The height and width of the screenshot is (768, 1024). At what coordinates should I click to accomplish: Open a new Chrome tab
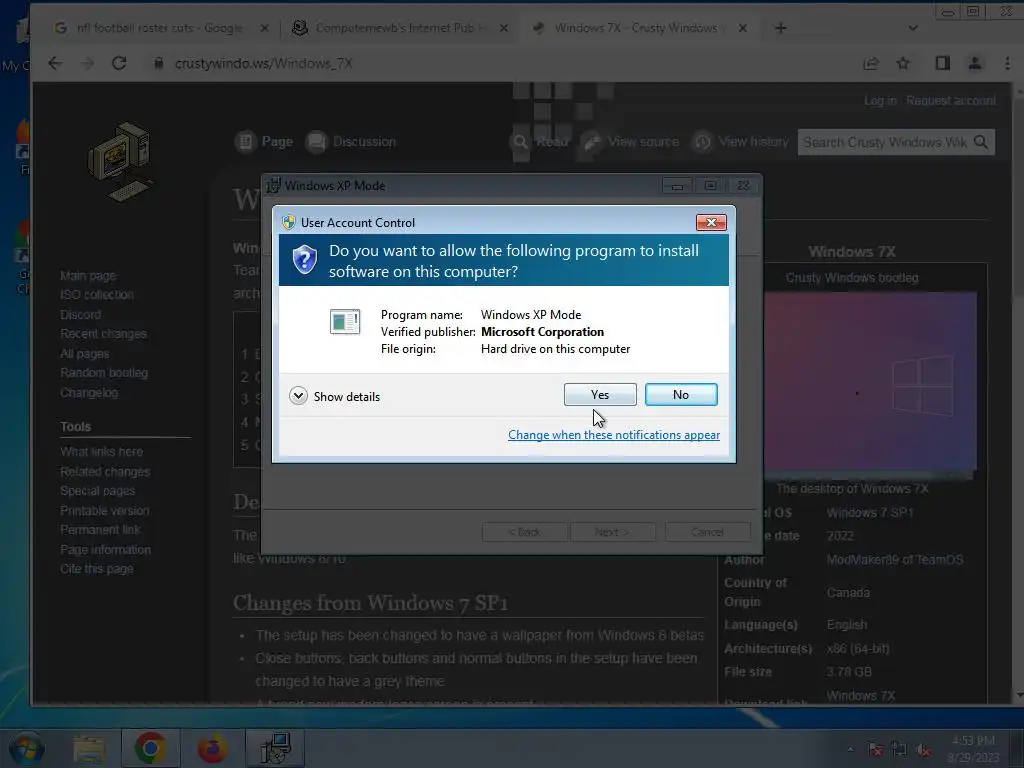[780, 28]
